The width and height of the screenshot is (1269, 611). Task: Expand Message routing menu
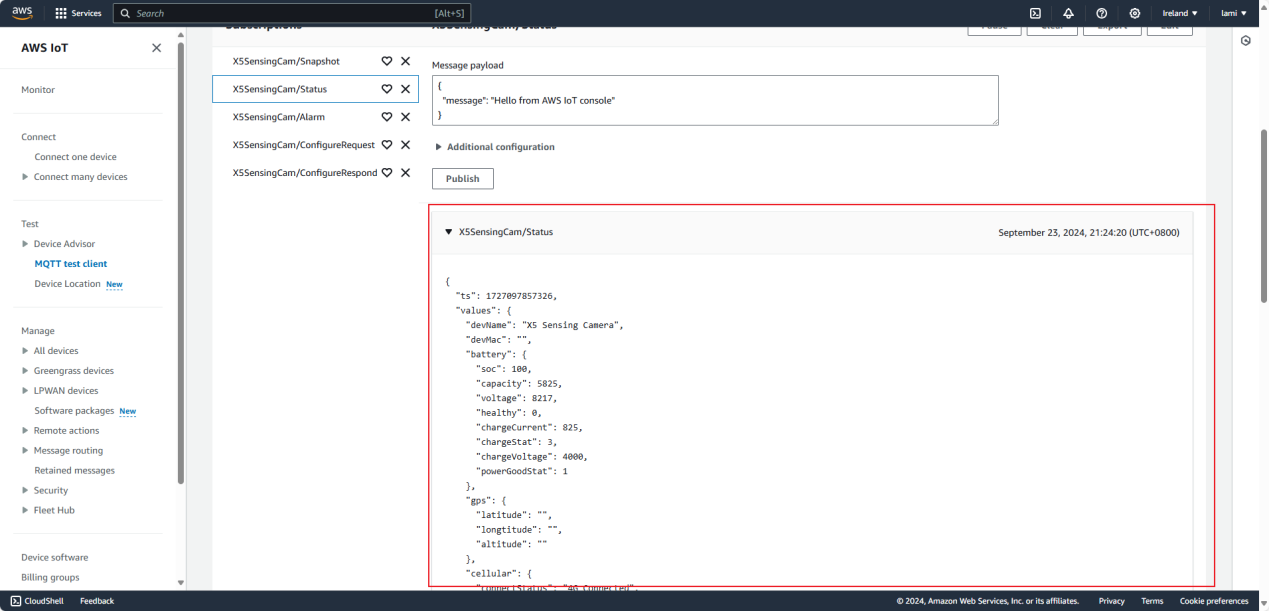click(25, 451)
